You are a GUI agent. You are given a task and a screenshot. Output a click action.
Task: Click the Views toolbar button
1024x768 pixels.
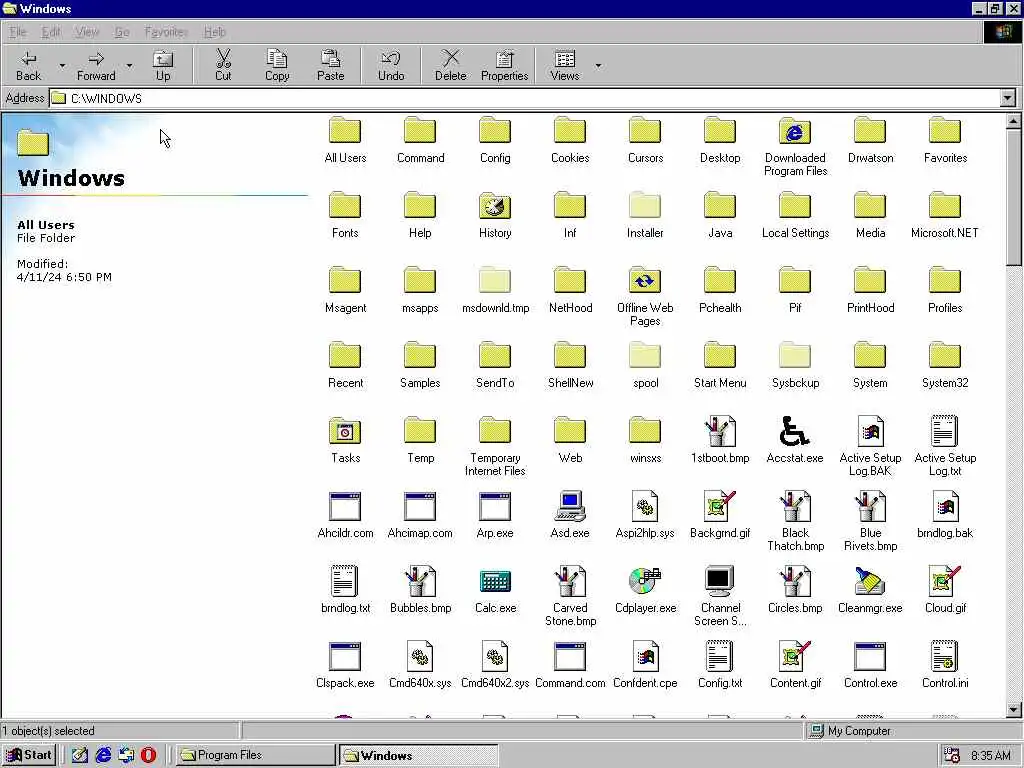(x=565, y=65)
